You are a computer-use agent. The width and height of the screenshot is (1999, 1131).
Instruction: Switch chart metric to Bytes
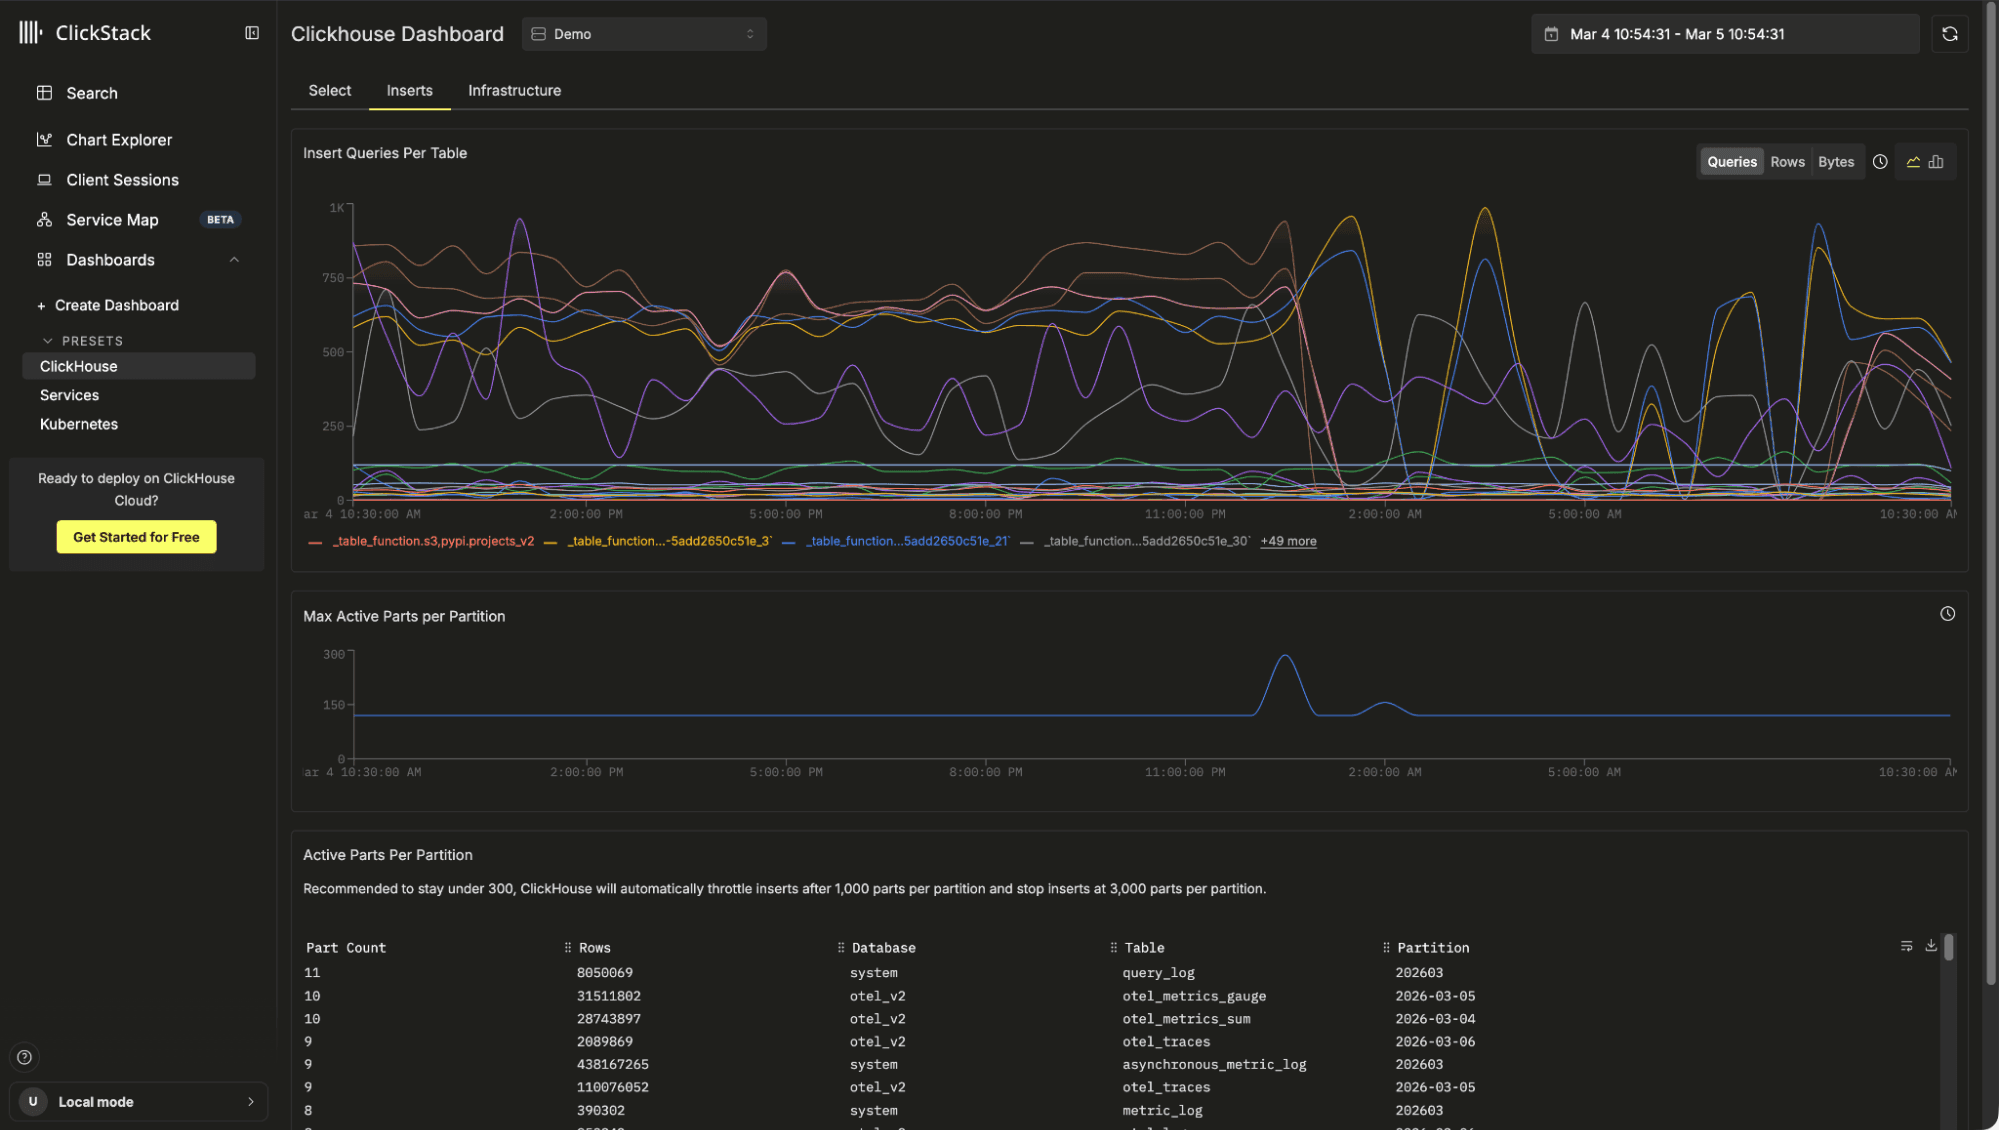click(x=1835, y=162)
